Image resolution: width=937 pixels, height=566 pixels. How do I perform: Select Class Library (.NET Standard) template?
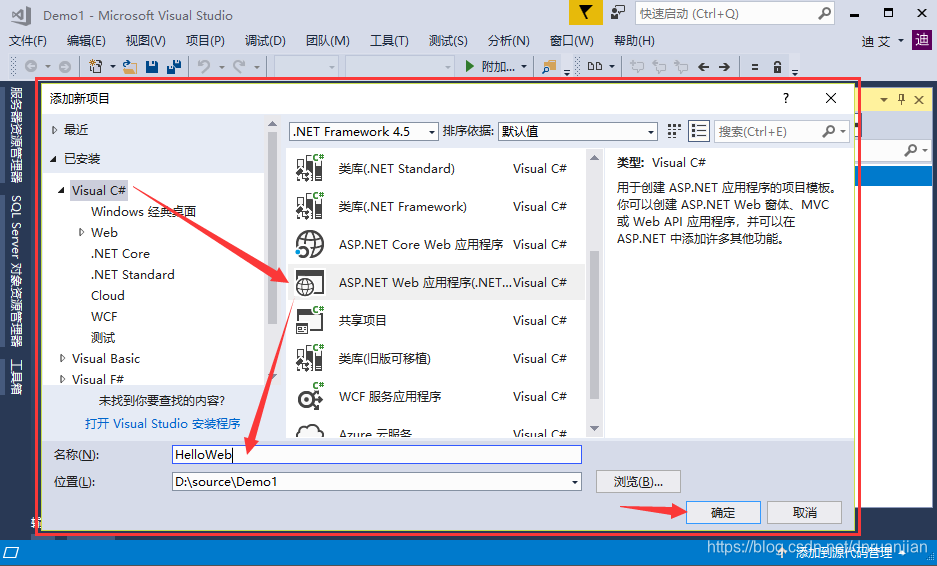pos(436,169)
